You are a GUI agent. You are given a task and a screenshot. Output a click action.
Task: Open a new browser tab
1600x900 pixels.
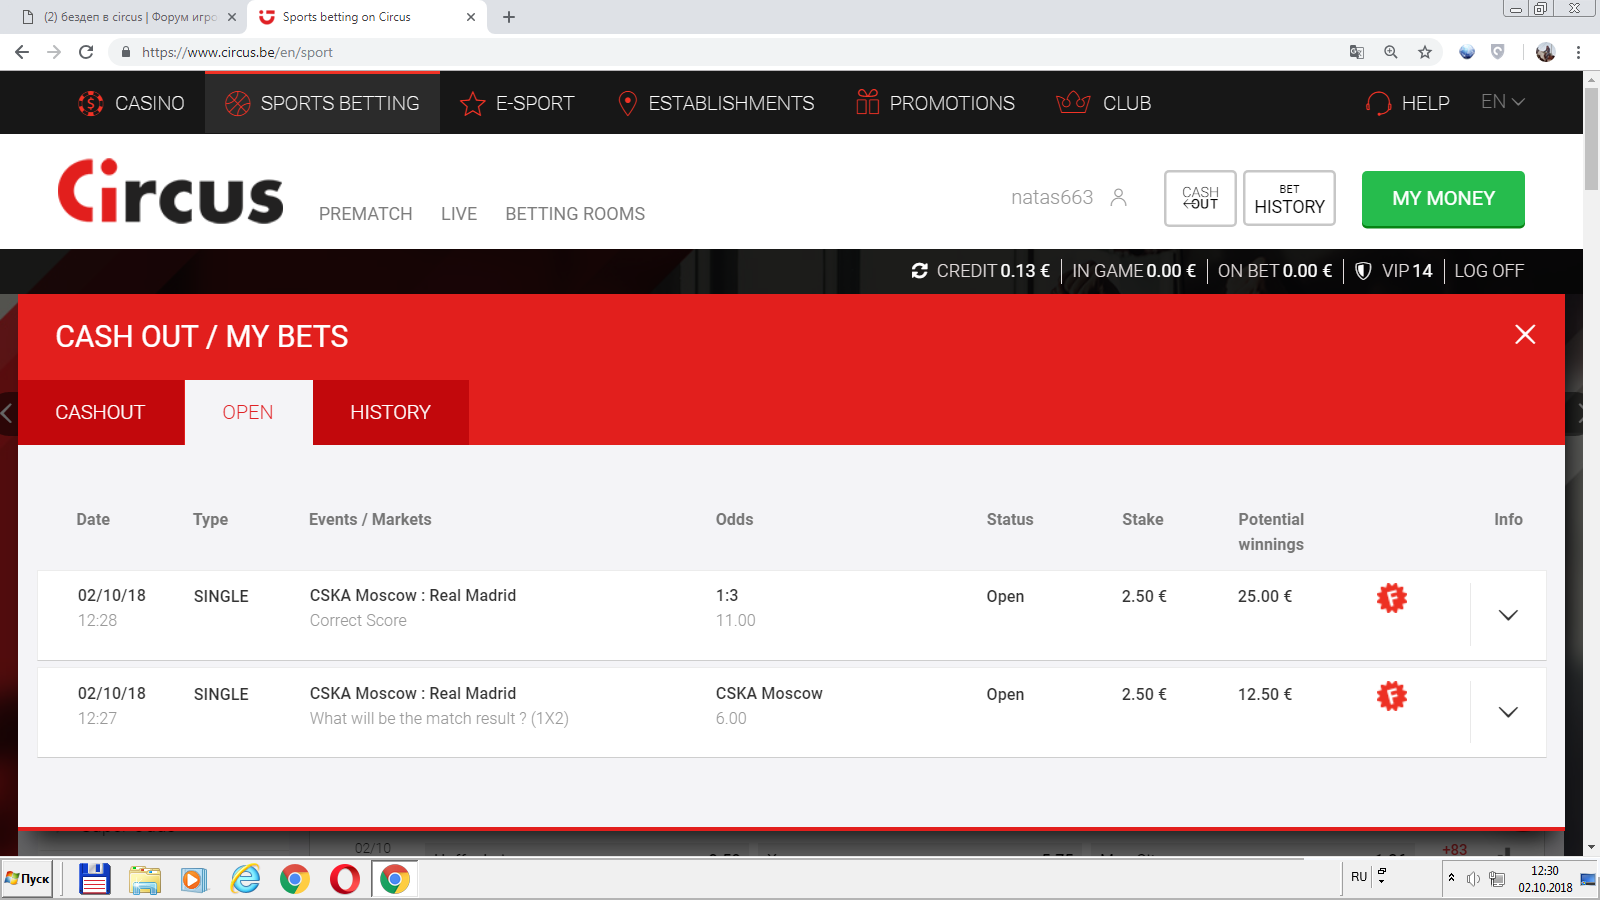(x=509, y=17)
